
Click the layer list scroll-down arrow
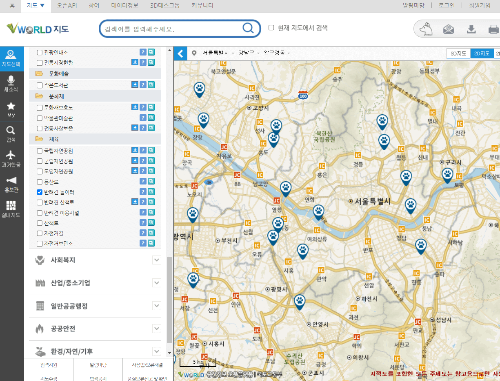(x=169, y=352)
